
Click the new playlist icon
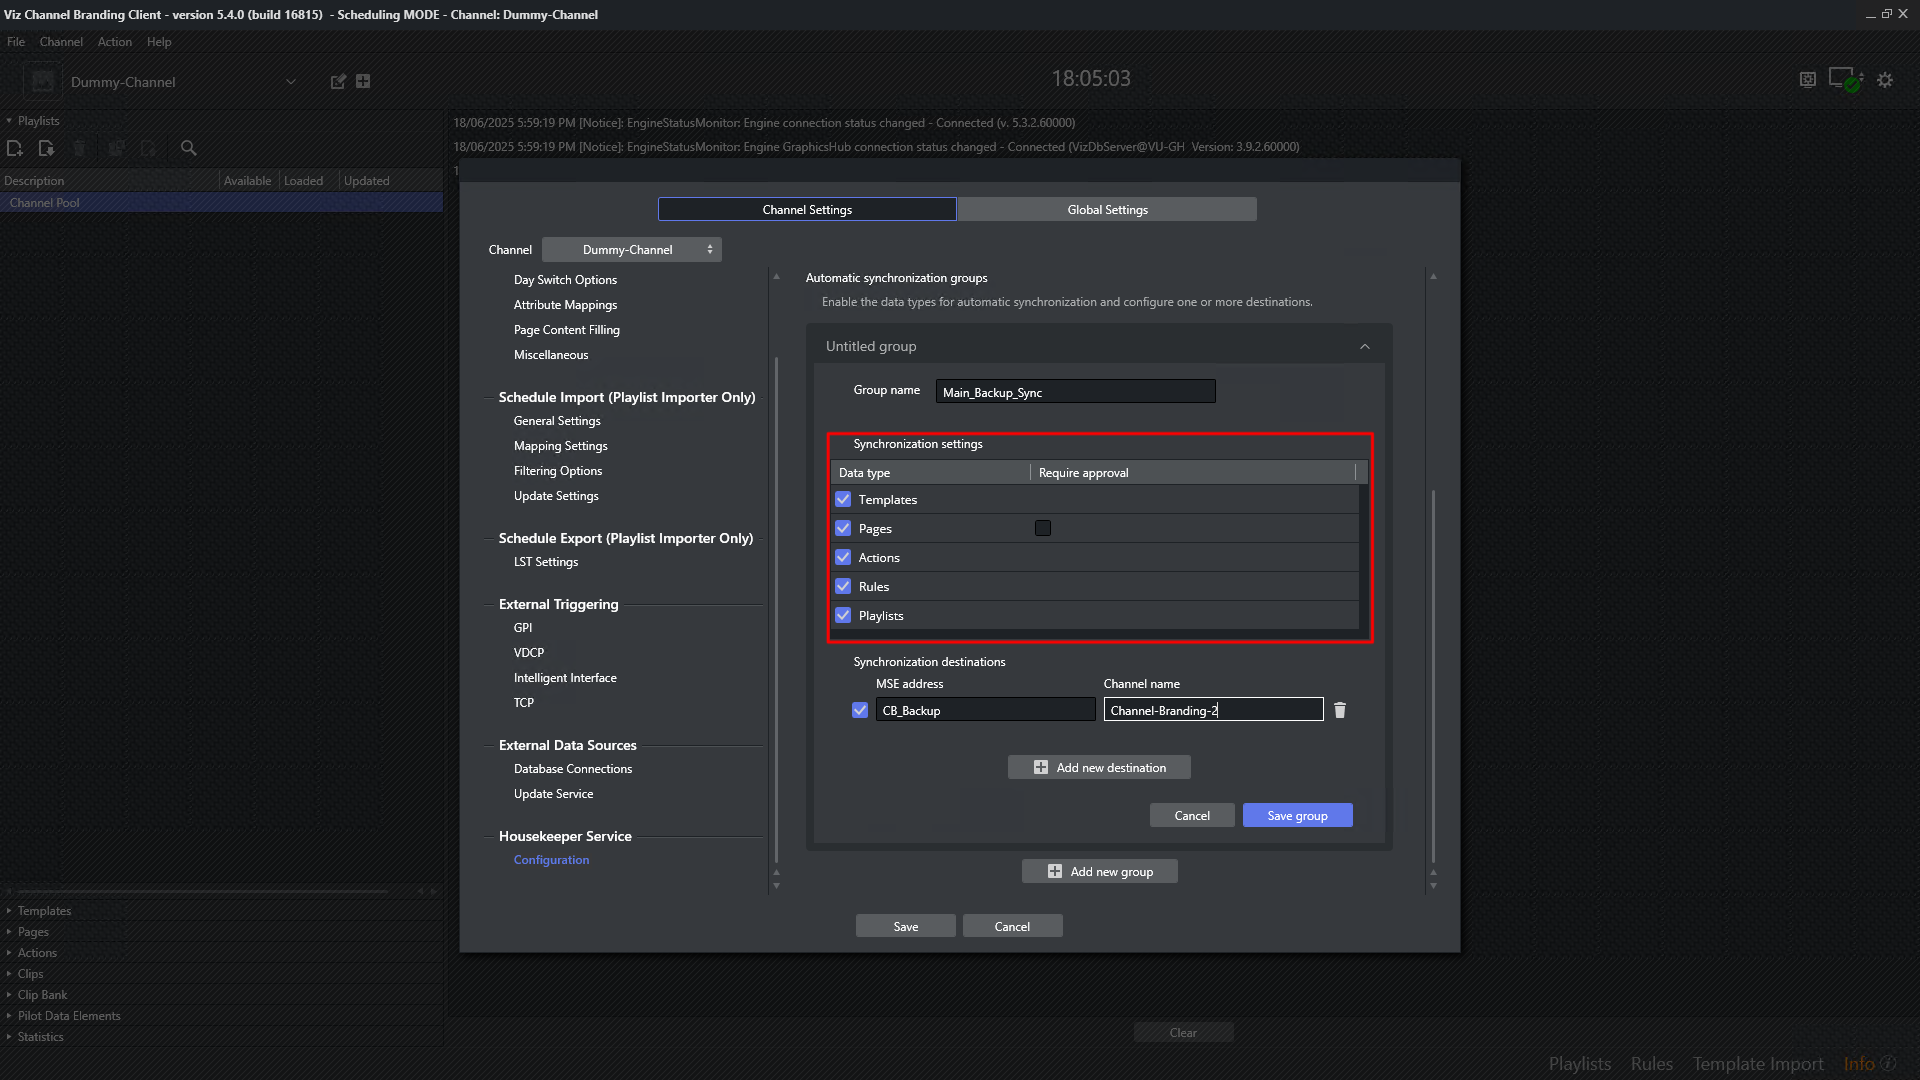pos(15,148)
